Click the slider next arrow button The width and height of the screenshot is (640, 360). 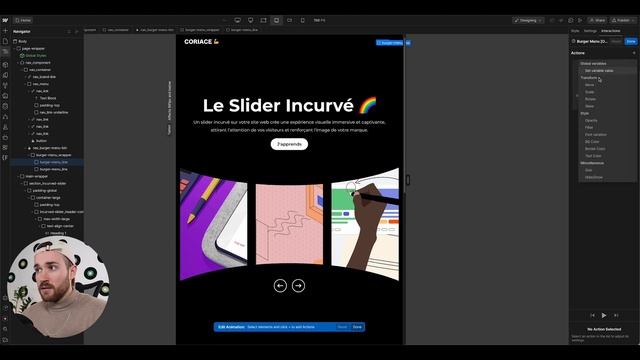(298, 286)
